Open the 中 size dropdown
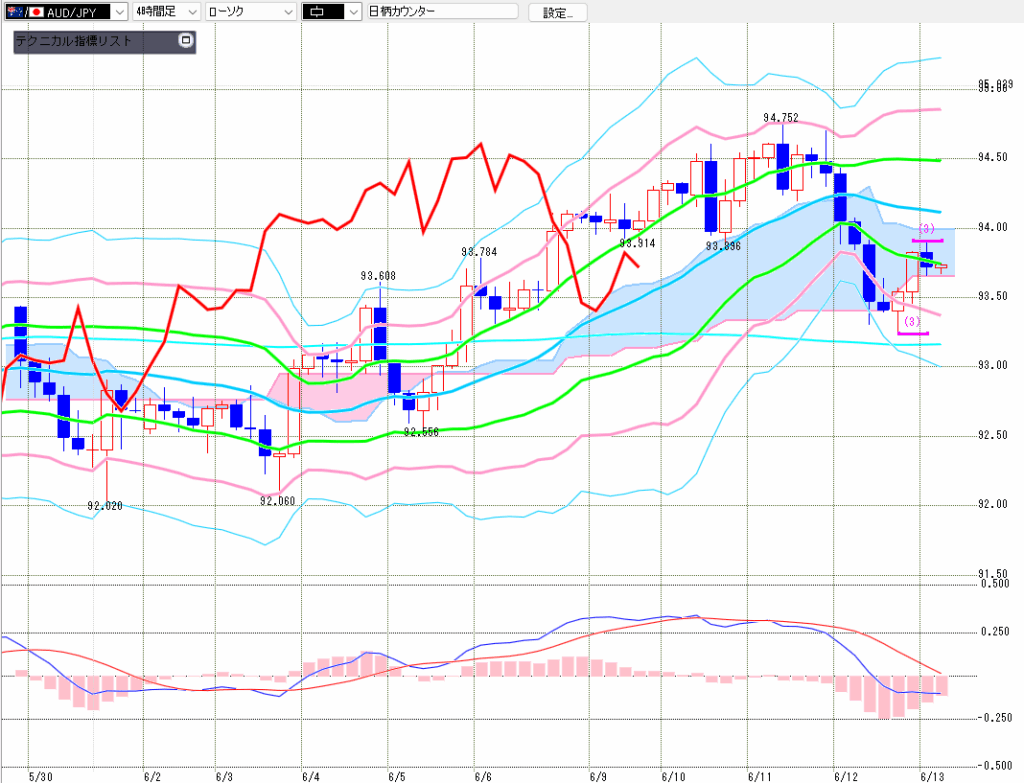The image size is (1024, 783). point(332,12)
